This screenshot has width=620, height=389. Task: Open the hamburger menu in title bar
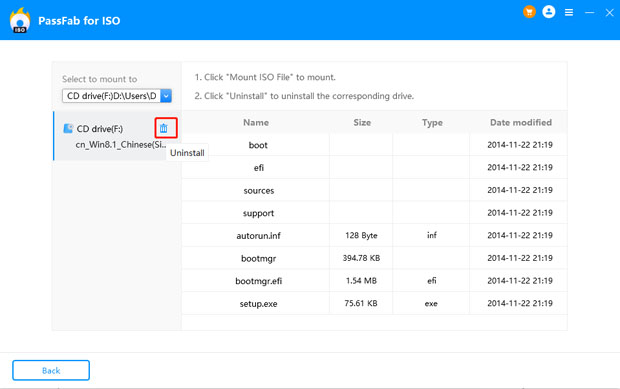tap(569, 13)
